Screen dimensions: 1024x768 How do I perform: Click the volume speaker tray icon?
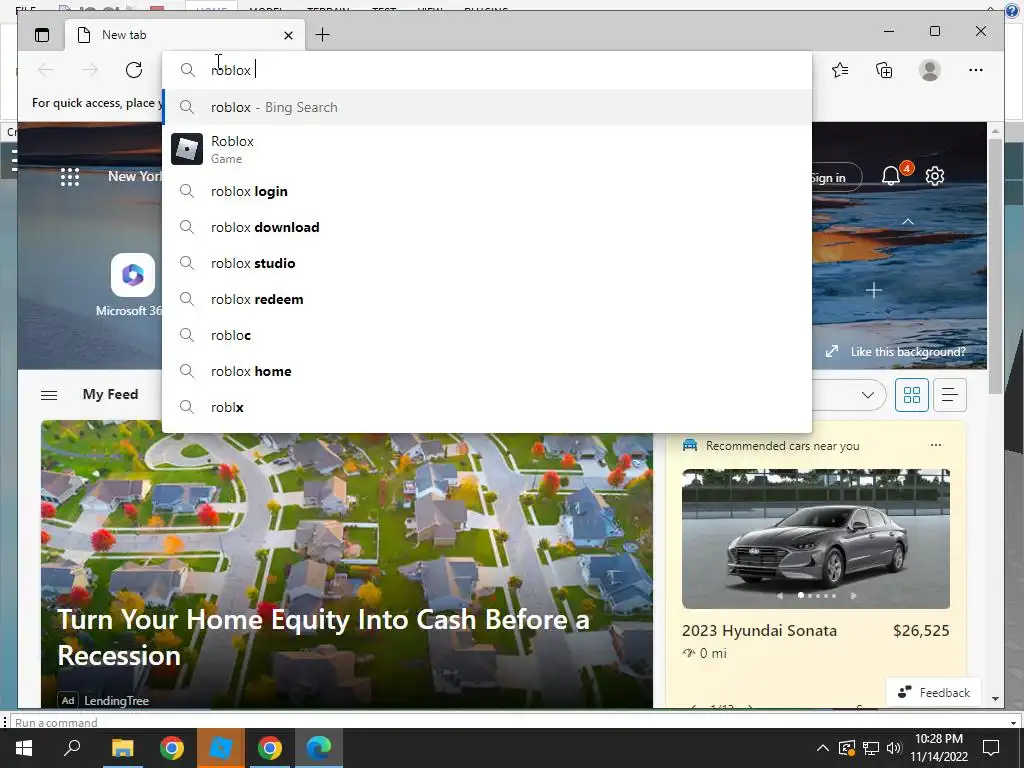pos(894,748)
